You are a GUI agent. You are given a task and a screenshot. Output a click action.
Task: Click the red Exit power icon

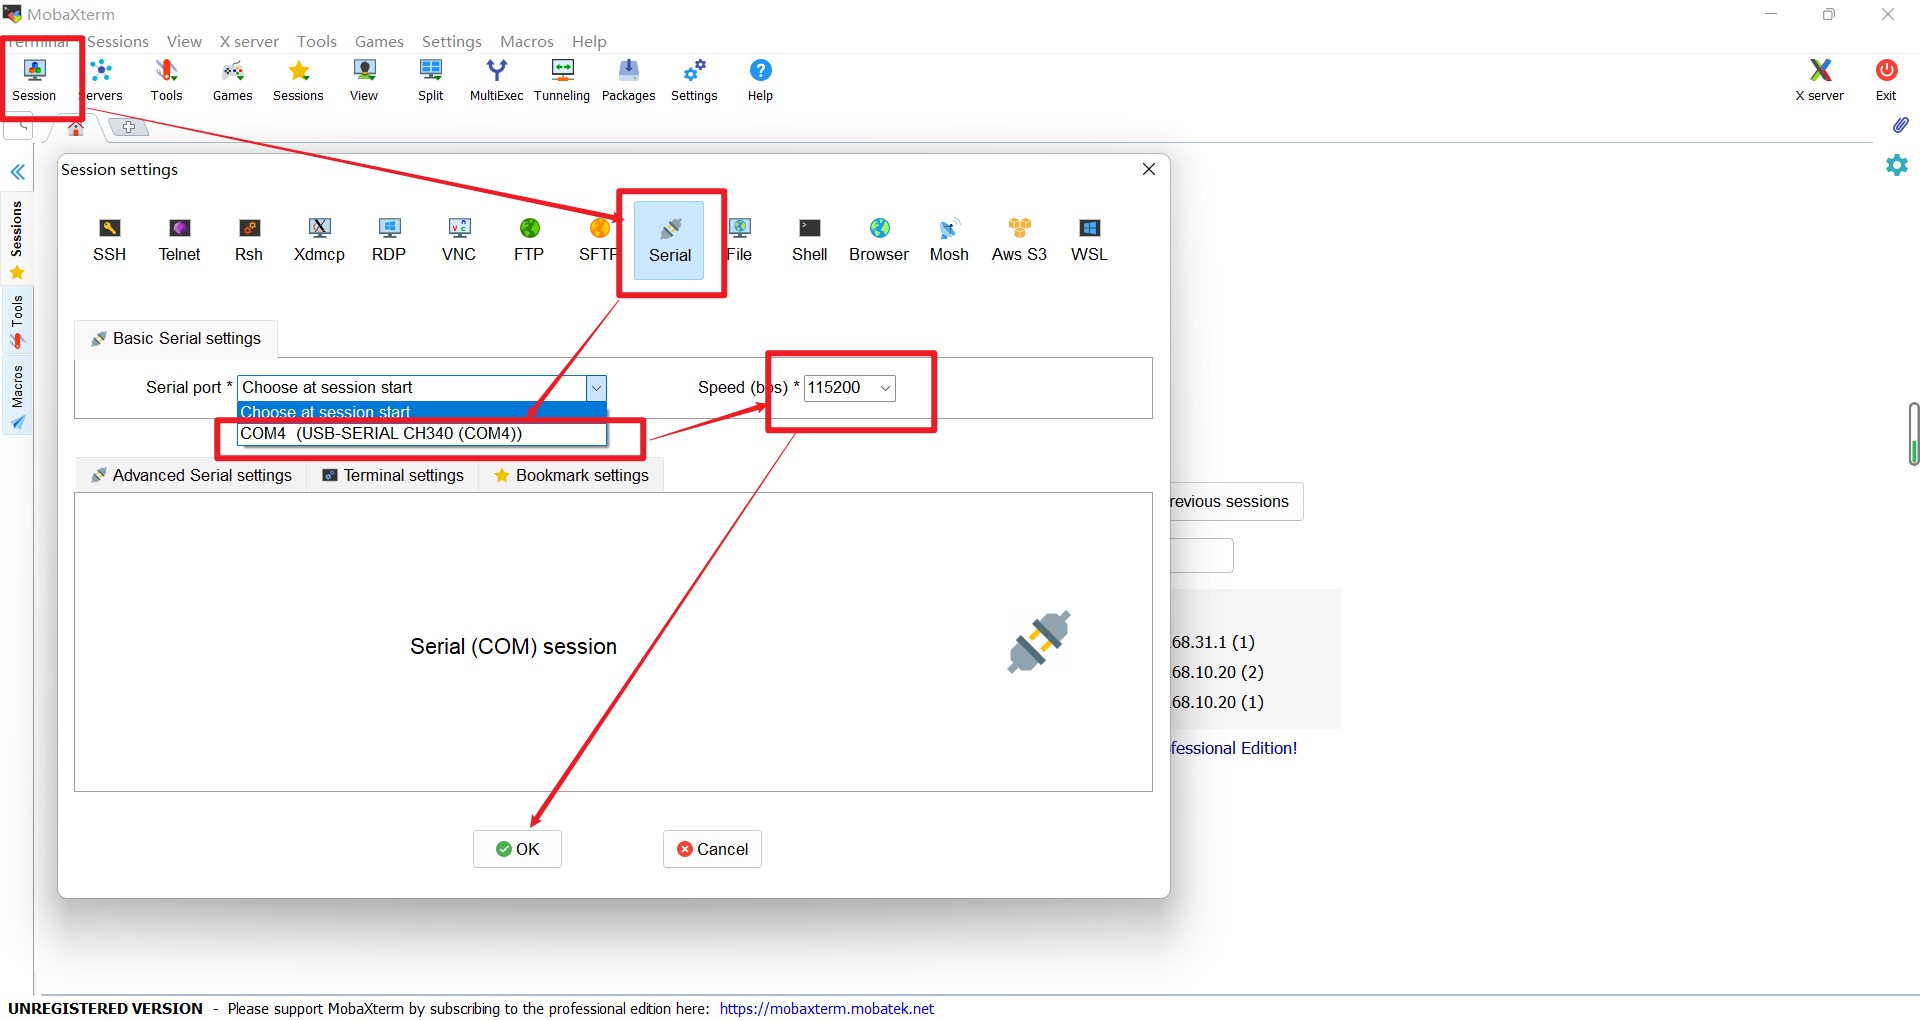pyautogui.click(x=1887, y=80)
